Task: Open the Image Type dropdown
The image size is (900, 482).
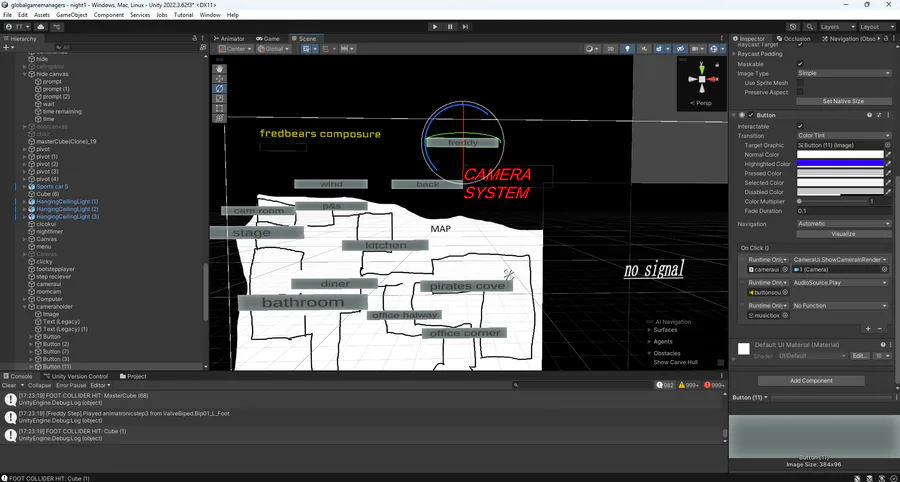Action: point(844,73)
